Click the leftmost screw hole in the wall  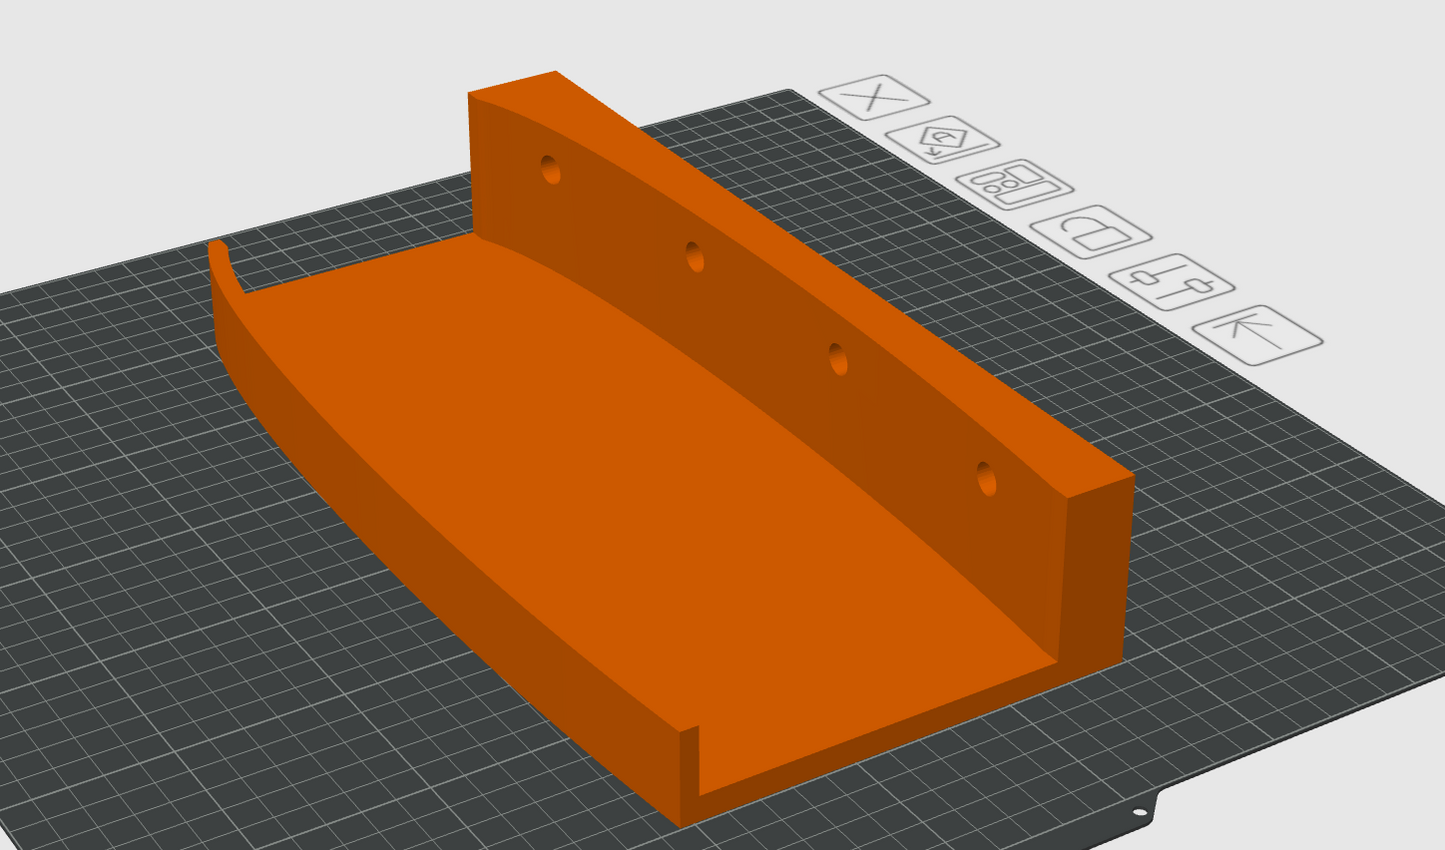coord(550,170)
